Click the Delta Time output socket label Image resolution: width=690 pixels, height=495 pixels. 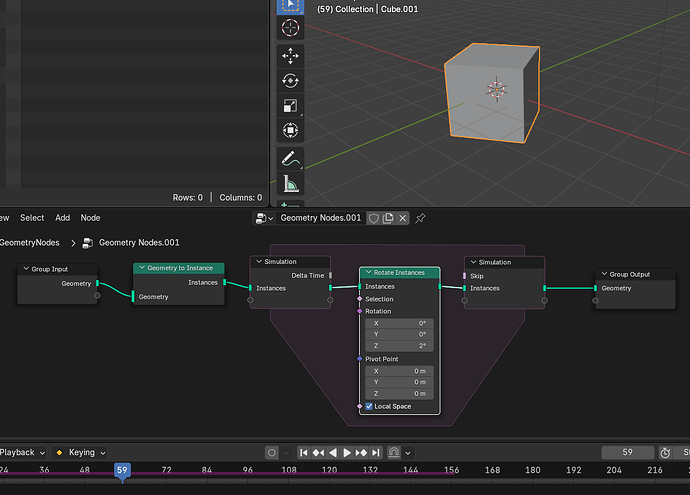tap(308, 275)
